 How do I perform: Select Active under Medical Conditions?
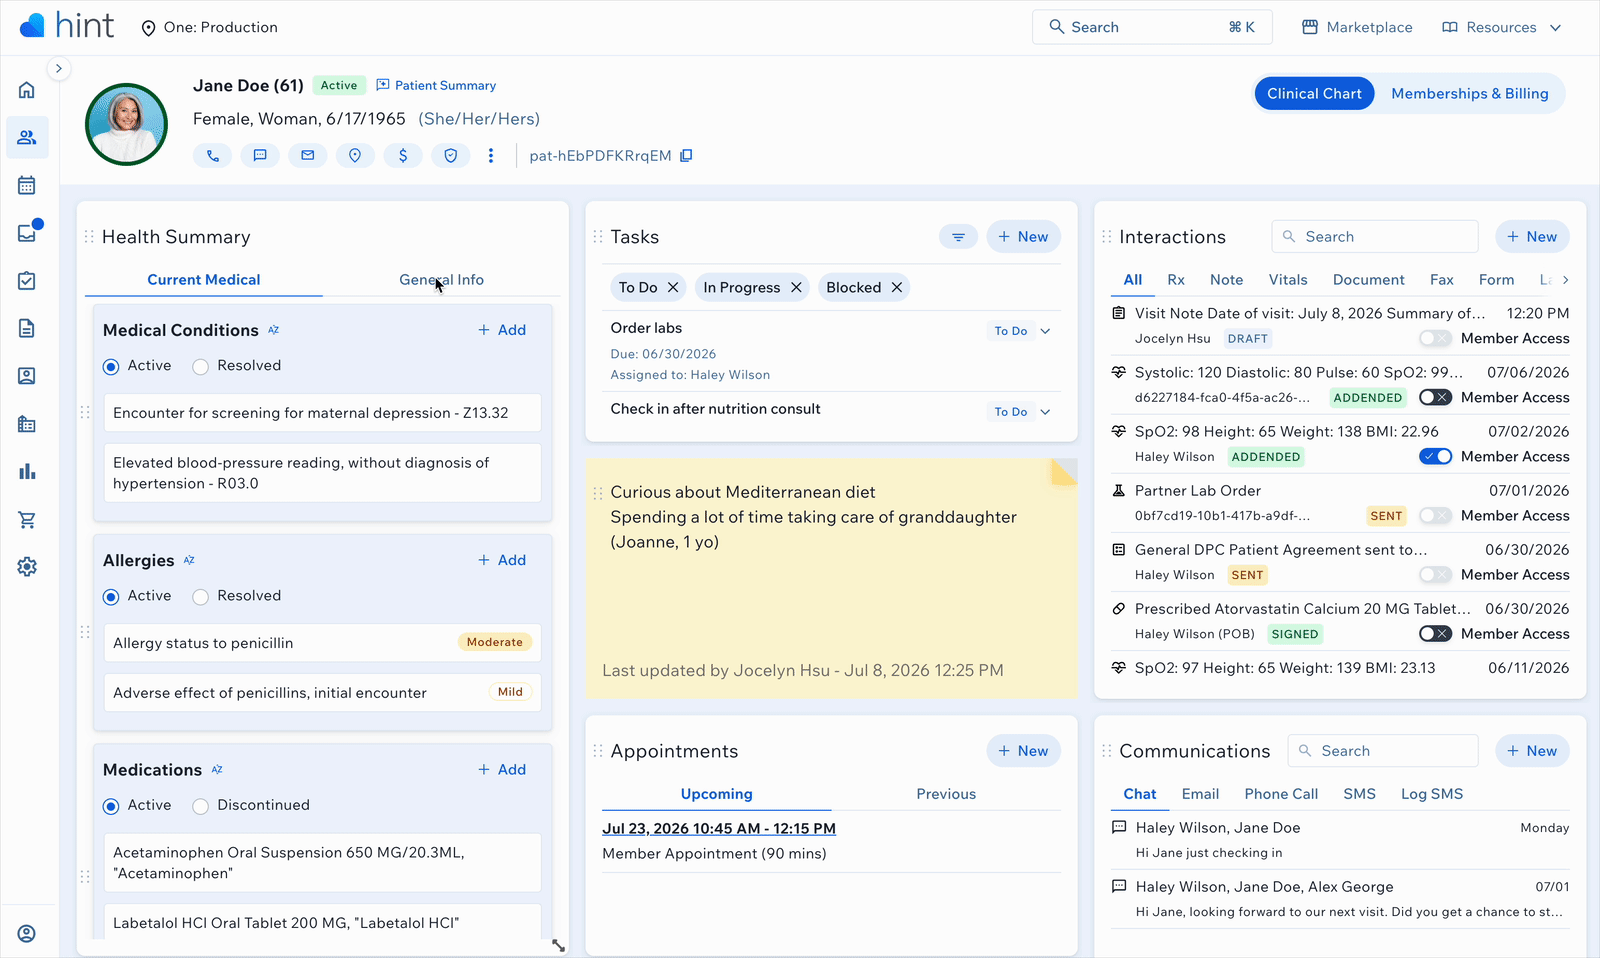tap(111, 366)
